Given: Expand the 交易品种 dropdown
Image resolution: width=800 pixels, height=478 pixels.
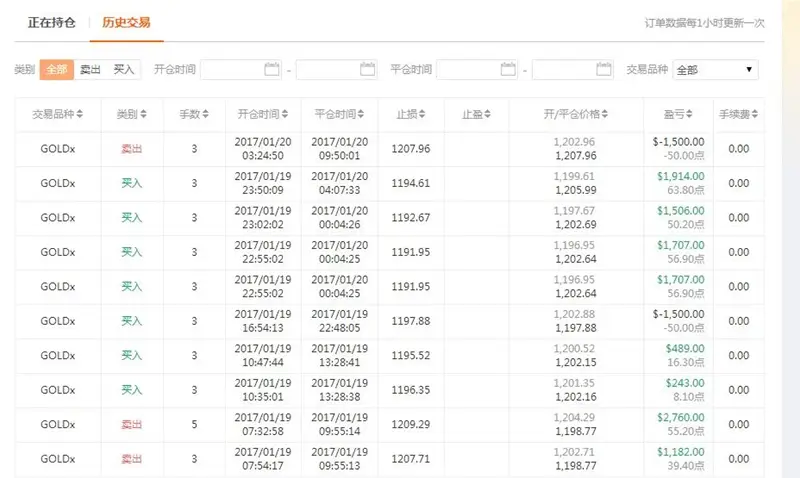Looking at the screenshot, I should tap(715, 69).
